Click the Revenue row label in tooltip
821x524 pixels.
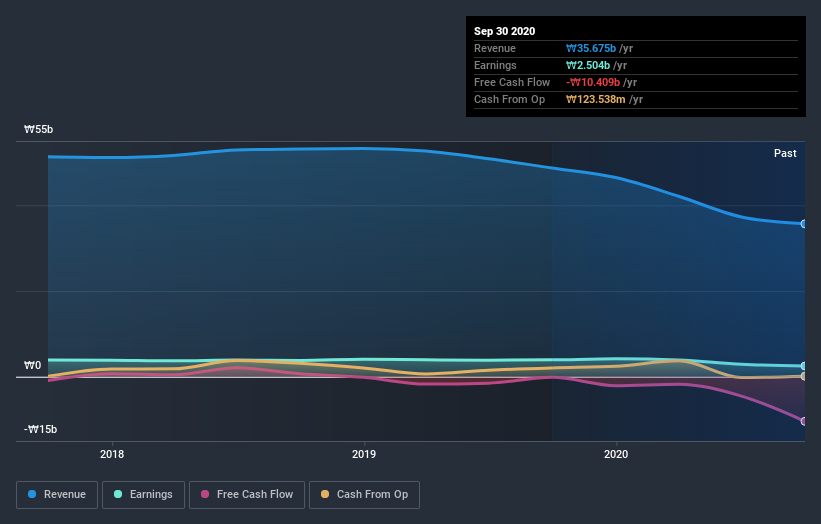(x=495, y=48)
